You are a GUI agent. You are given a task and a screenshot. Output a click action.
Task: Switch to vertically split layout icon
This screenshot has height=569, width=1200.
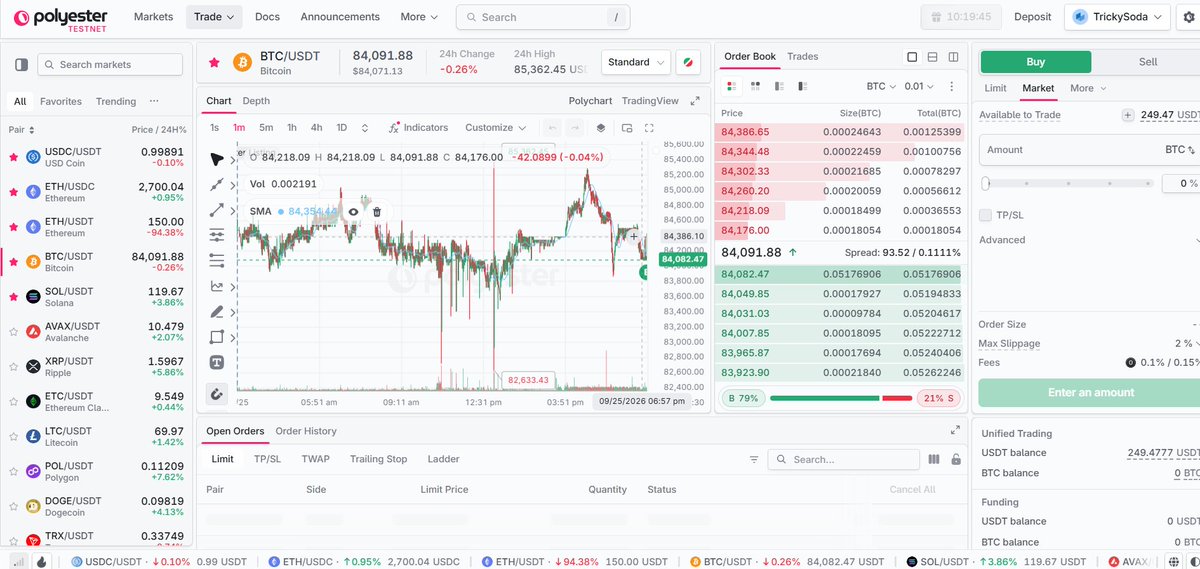click(953, 57)
